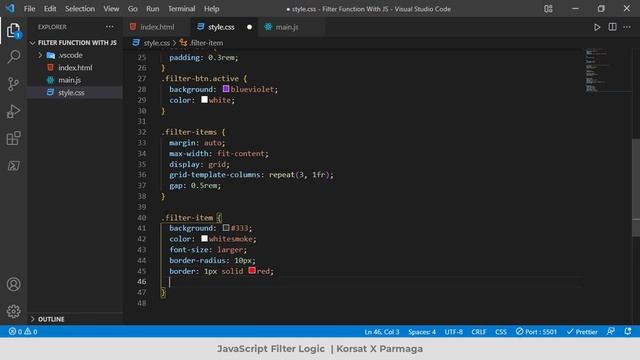640x360 pixels.
Task: Click line number 32 in gutter
Action: coord(142,132)
